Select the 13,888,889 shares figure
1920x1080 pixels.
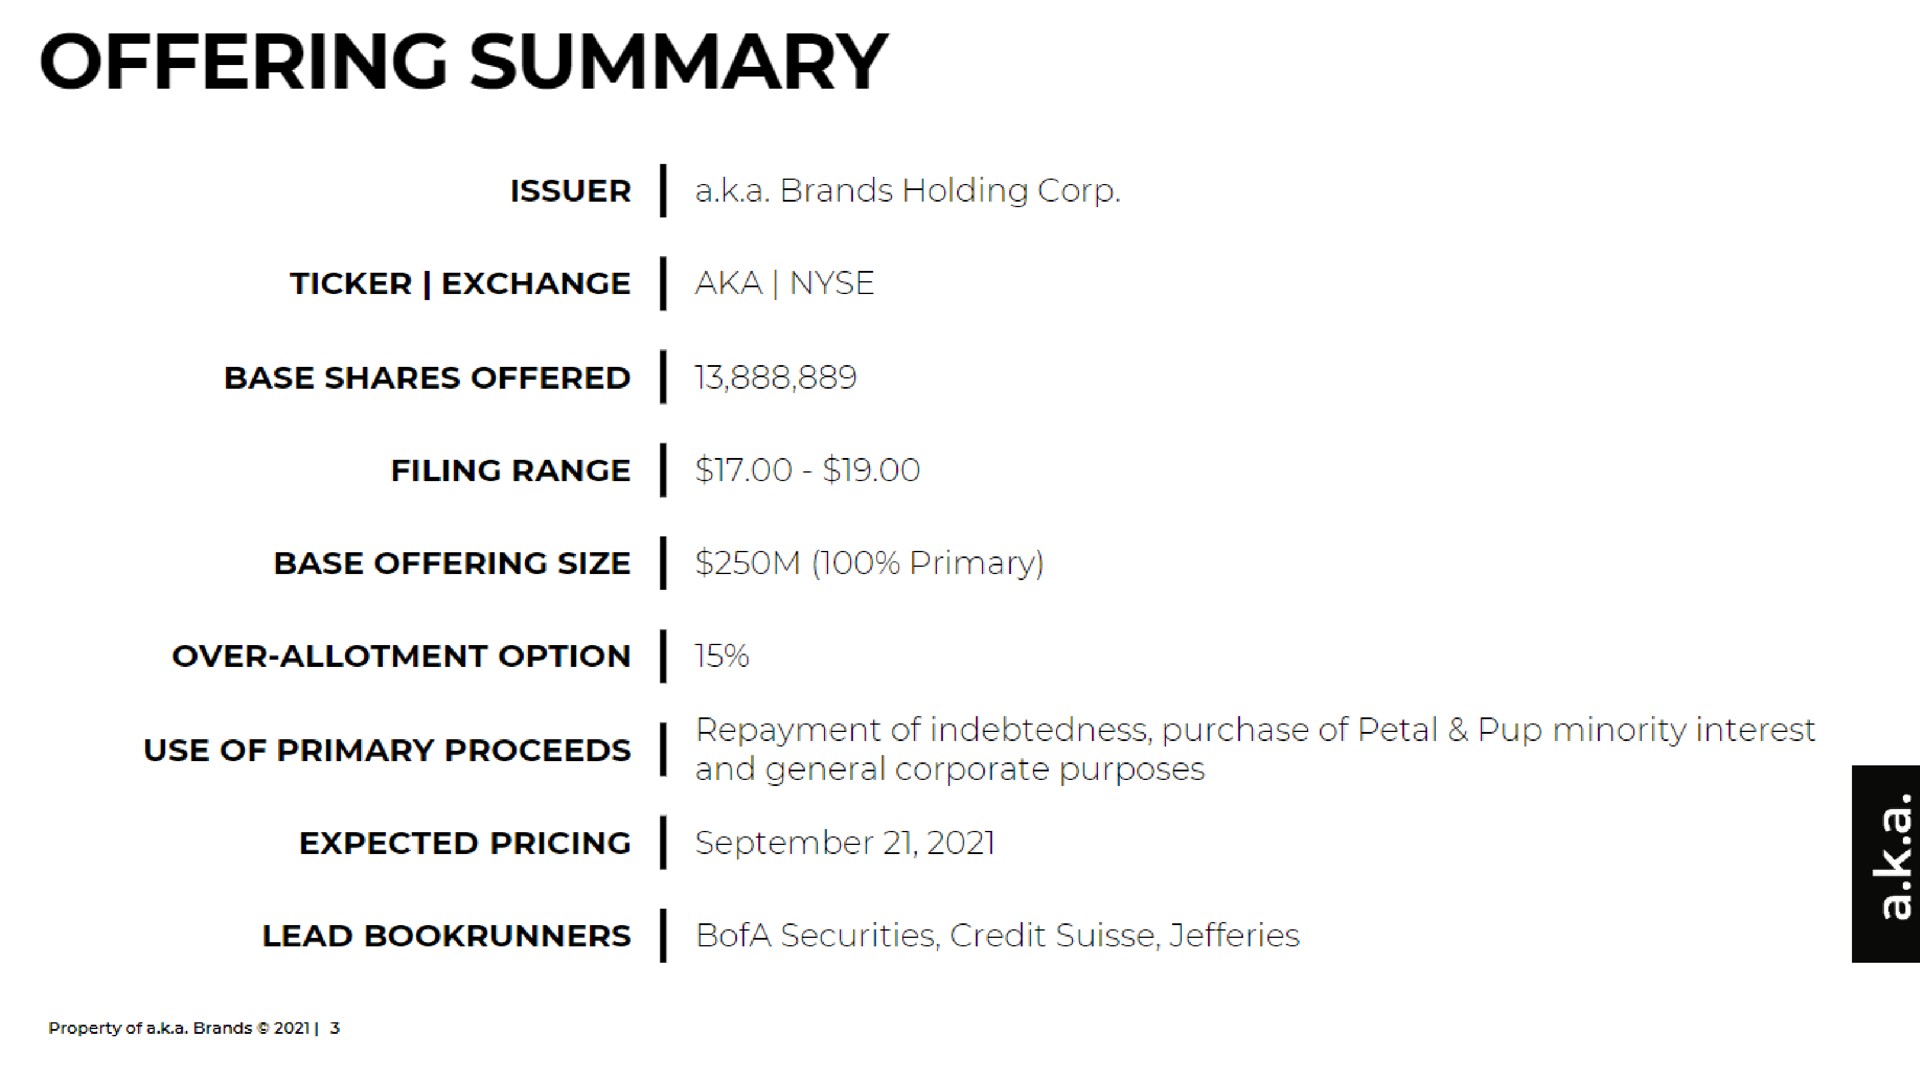click(x=776, y=377)
